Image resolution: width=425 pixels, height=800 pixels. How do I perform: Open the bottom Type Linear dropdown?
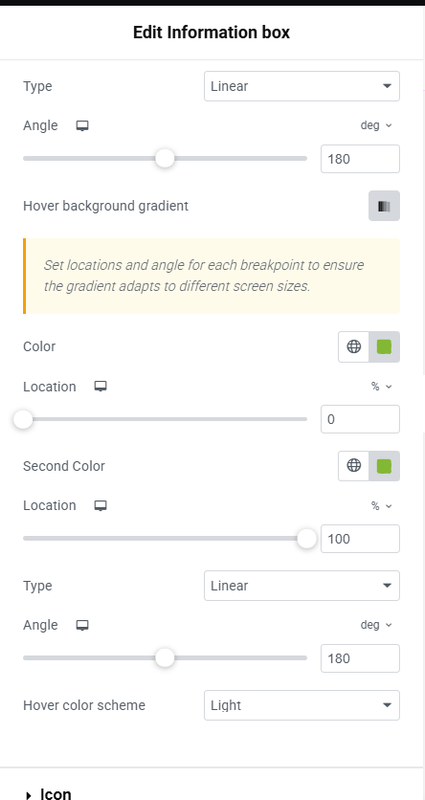pyautogui.click(x=302, y=586)
